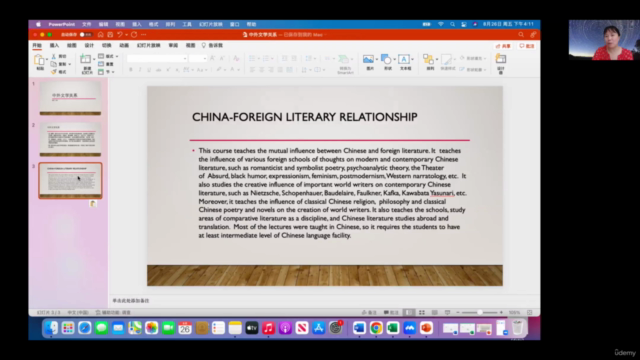Click the Paste clipboard icon
This screenshot has height=360, width=640.
click(39, 60)
